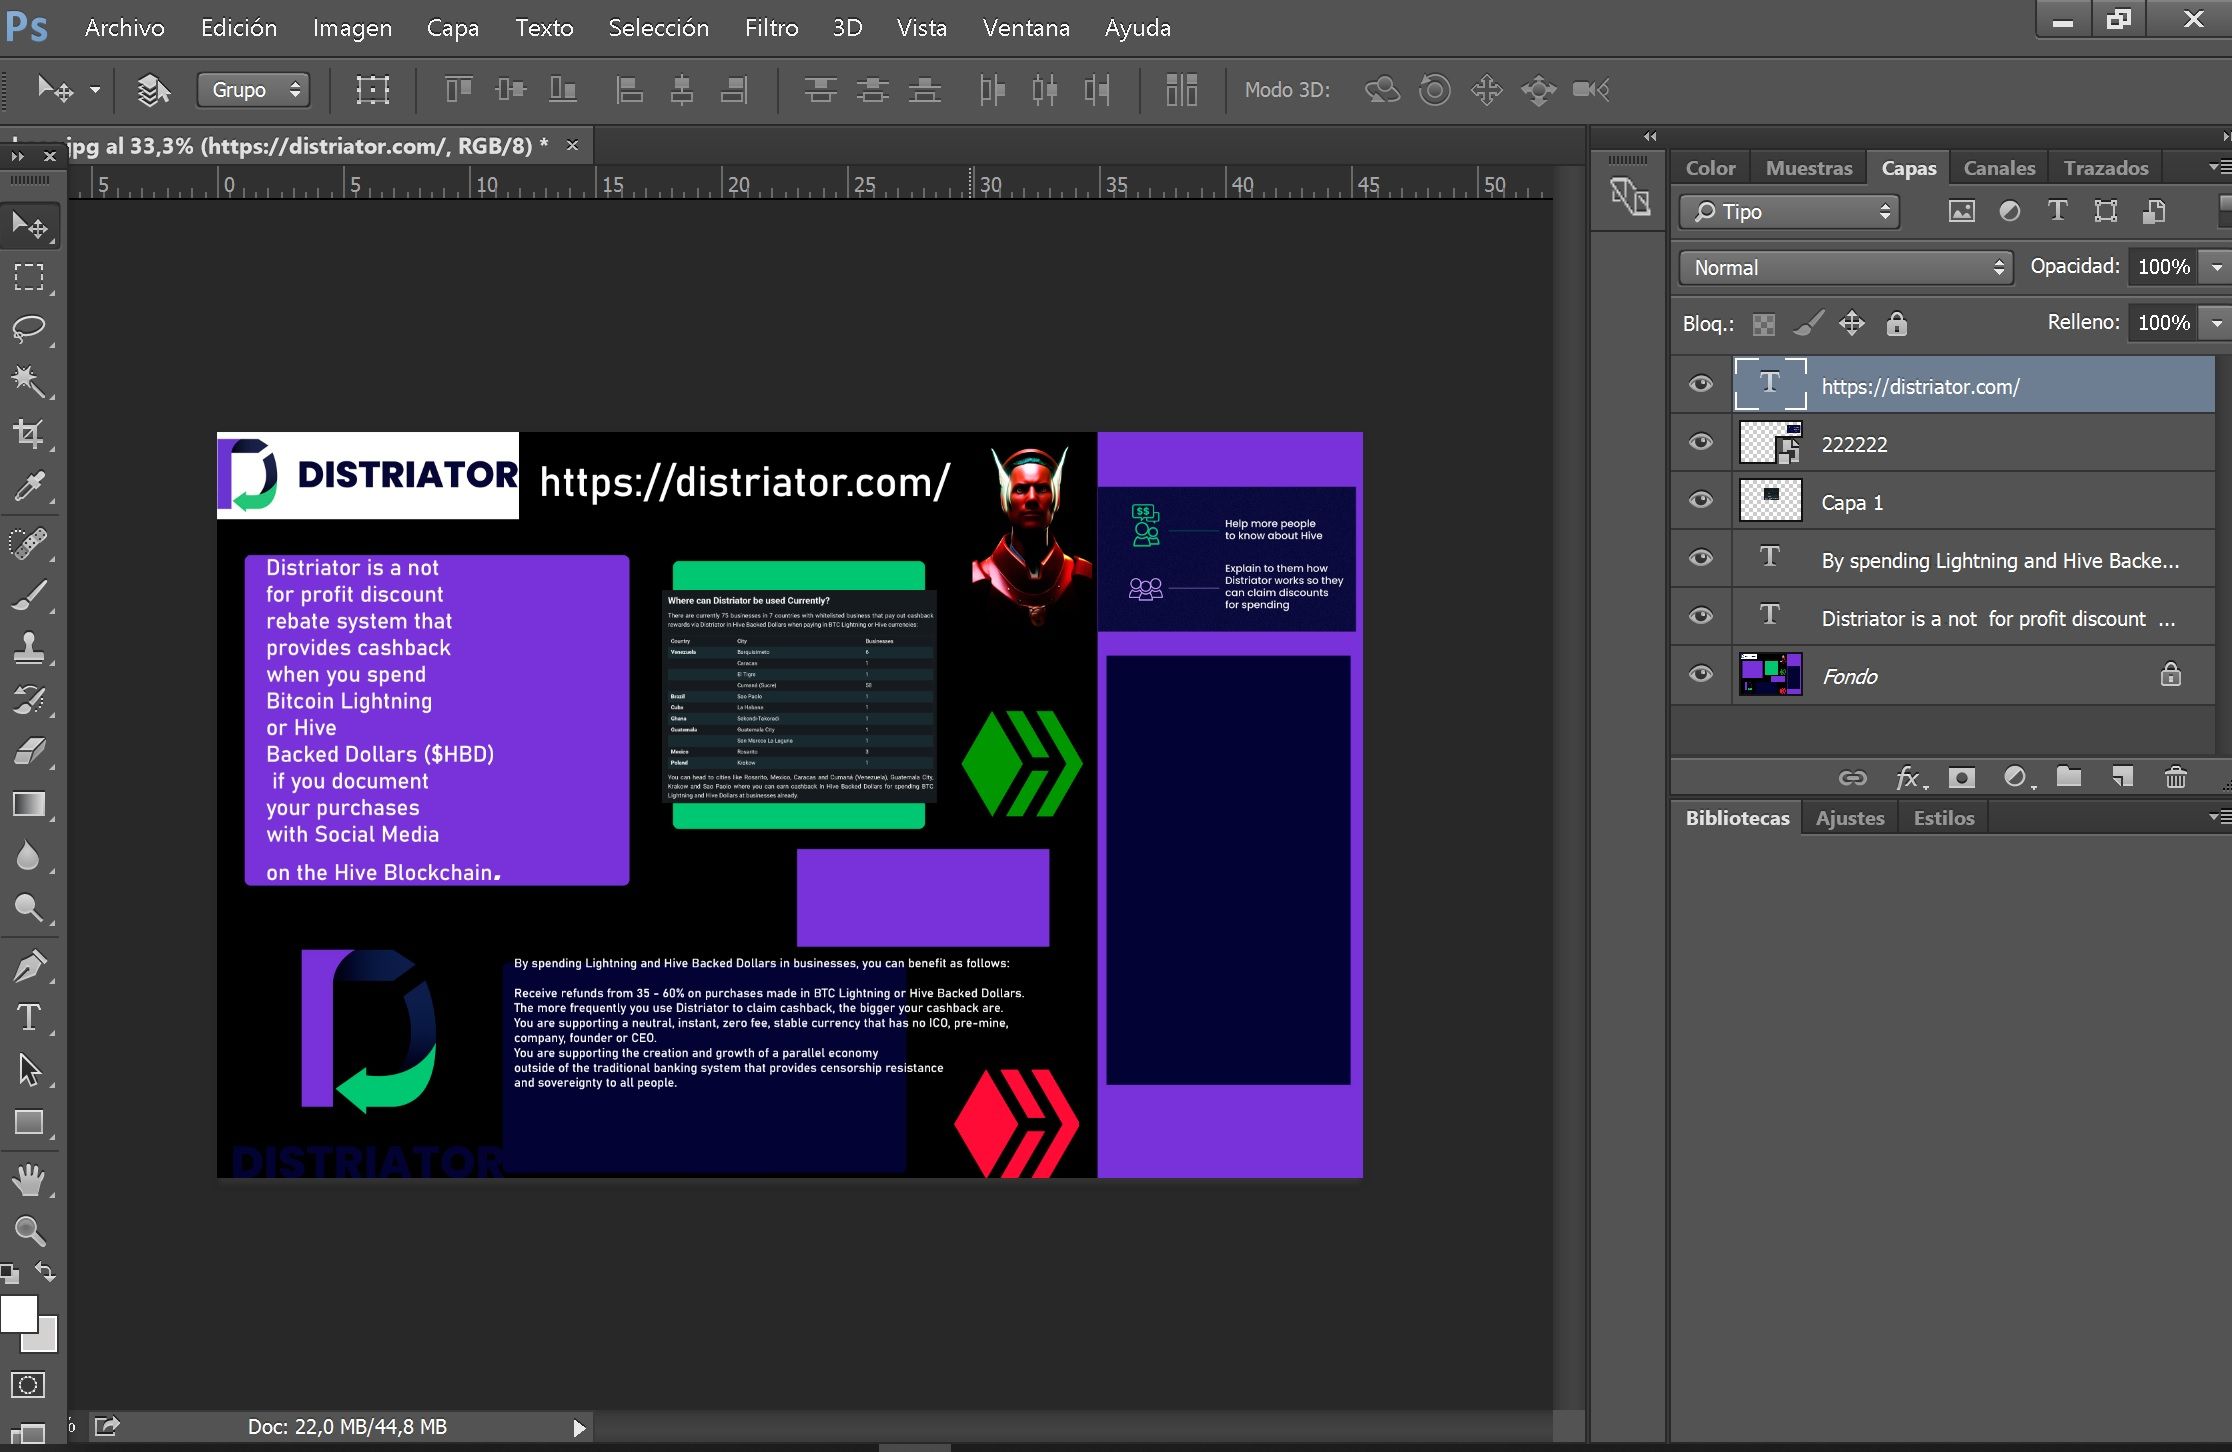Select the Healing Brush tool

click(29, 543)
